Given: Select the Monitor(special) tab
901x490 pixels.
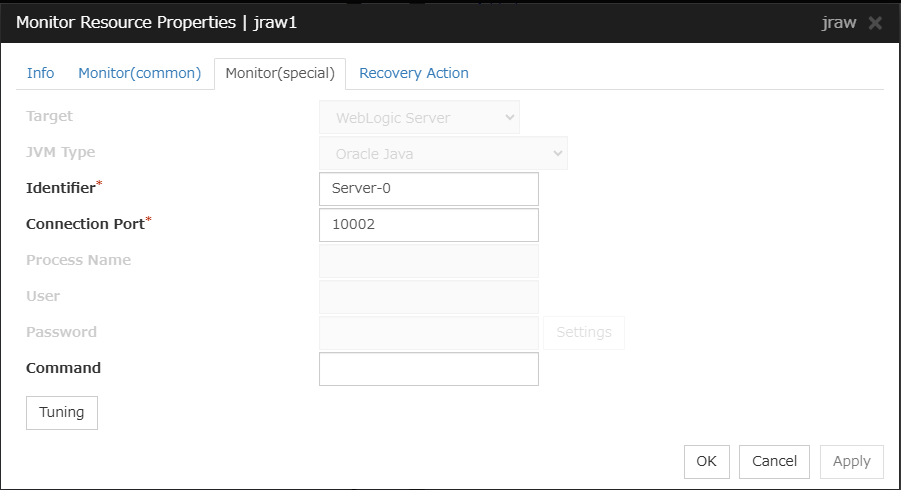Looking at the screenshot, I should [x=279, y=74].
